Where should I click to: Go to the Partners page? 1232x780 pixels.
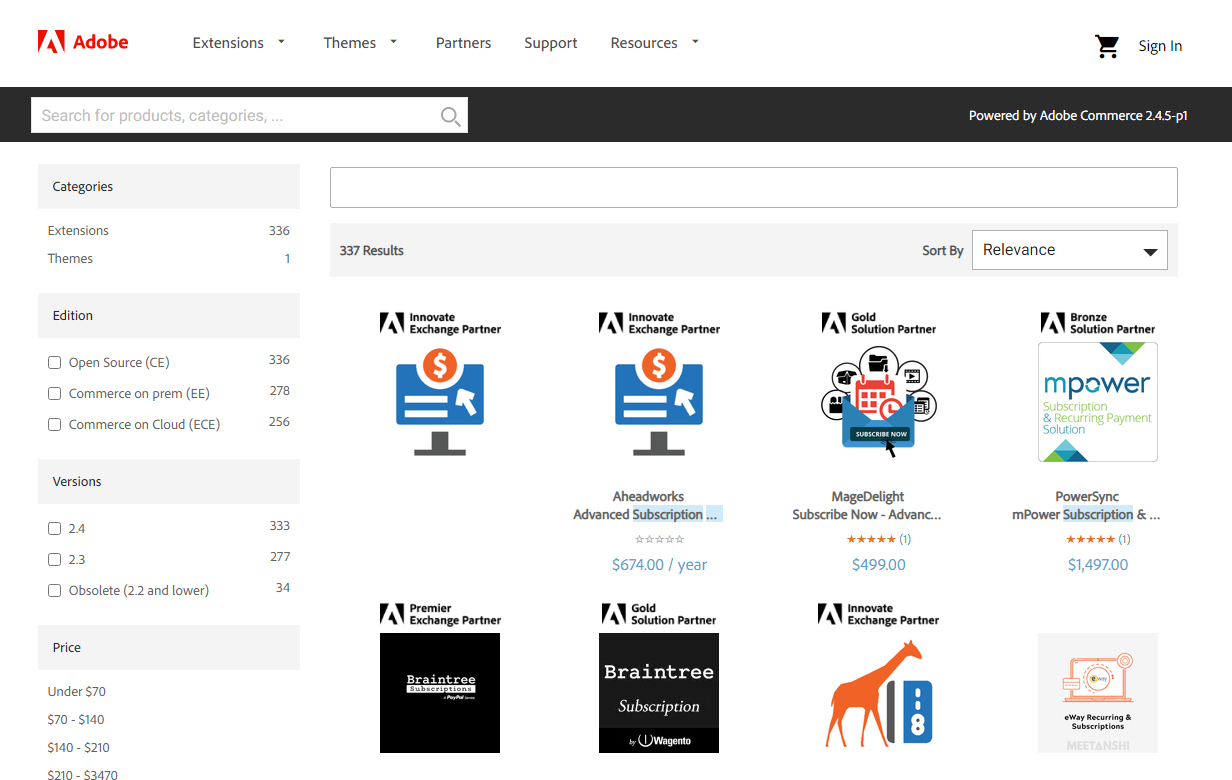463,43
